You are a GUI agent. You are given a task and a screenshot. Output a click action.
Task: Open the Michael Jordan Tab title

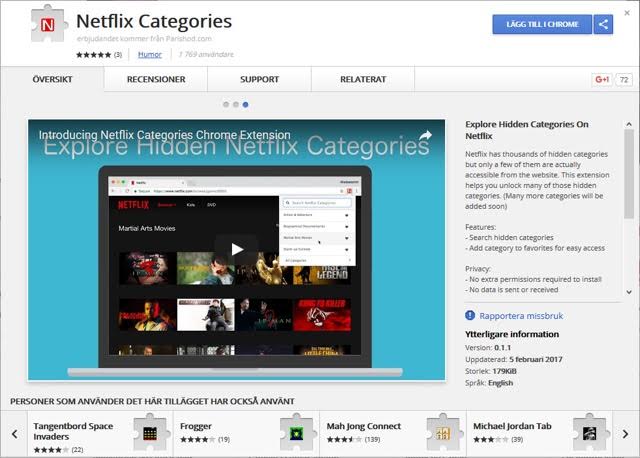(512, 426)
